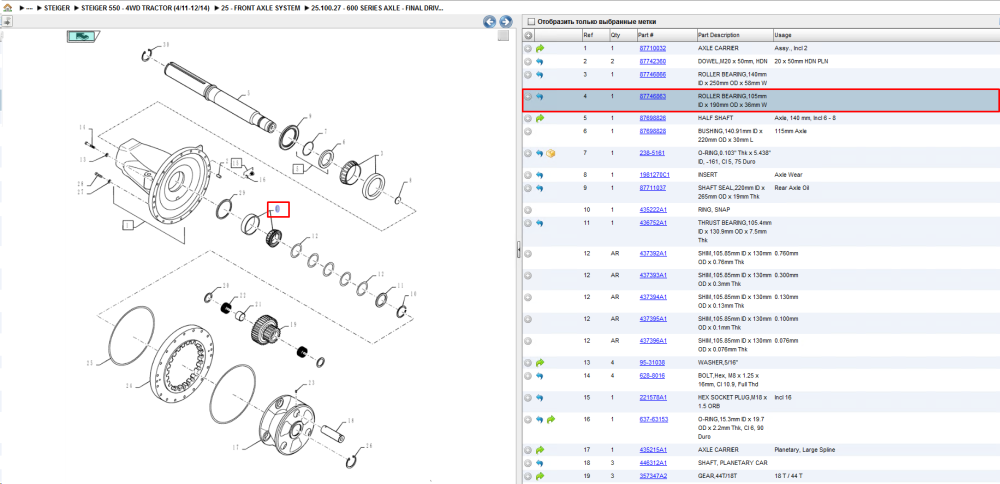Image resolution: width=1000 pixels, height=484 pixels.
Task: Open part number 87746863 link
Action: 652,96
